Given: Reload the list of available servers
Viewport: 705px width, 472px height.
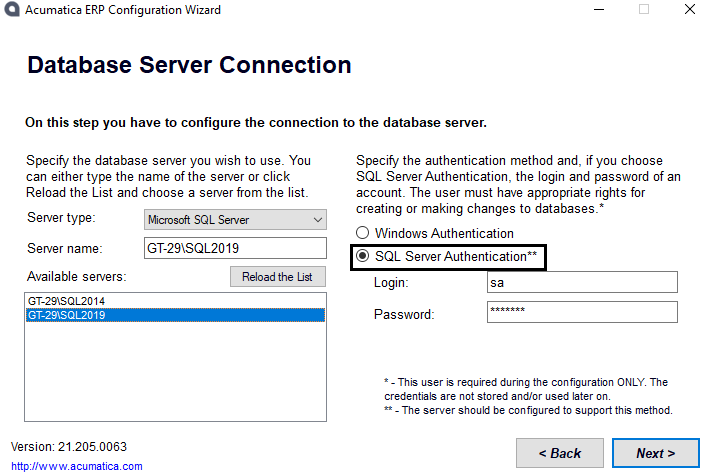Looking at the screenshot, I should click(x=278, y=276).
